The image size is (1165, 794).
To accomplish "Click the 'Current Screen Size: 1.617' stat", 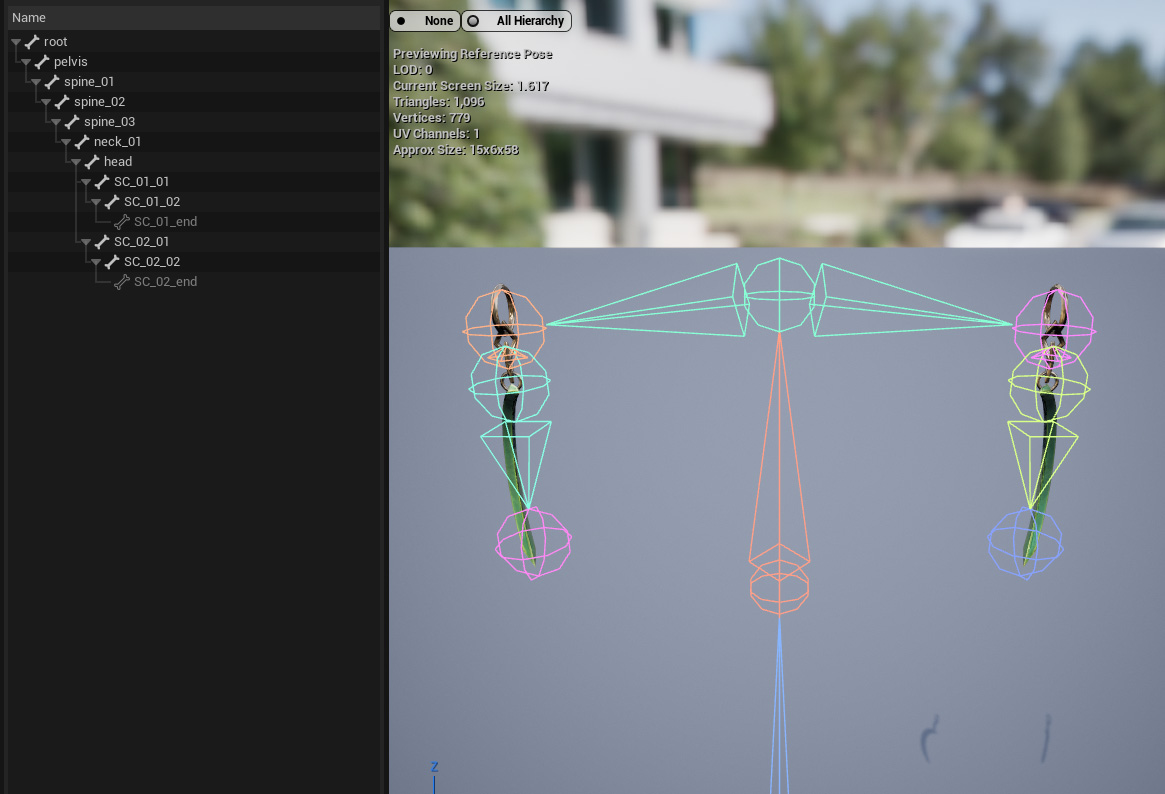I will point(471,86).
